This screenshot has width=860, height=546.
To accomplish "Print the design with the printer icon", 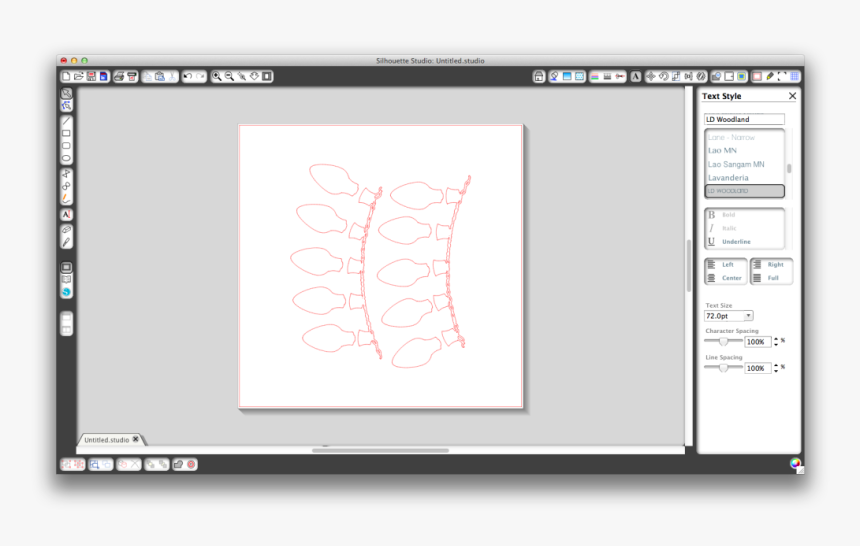I will pos(119,76).
